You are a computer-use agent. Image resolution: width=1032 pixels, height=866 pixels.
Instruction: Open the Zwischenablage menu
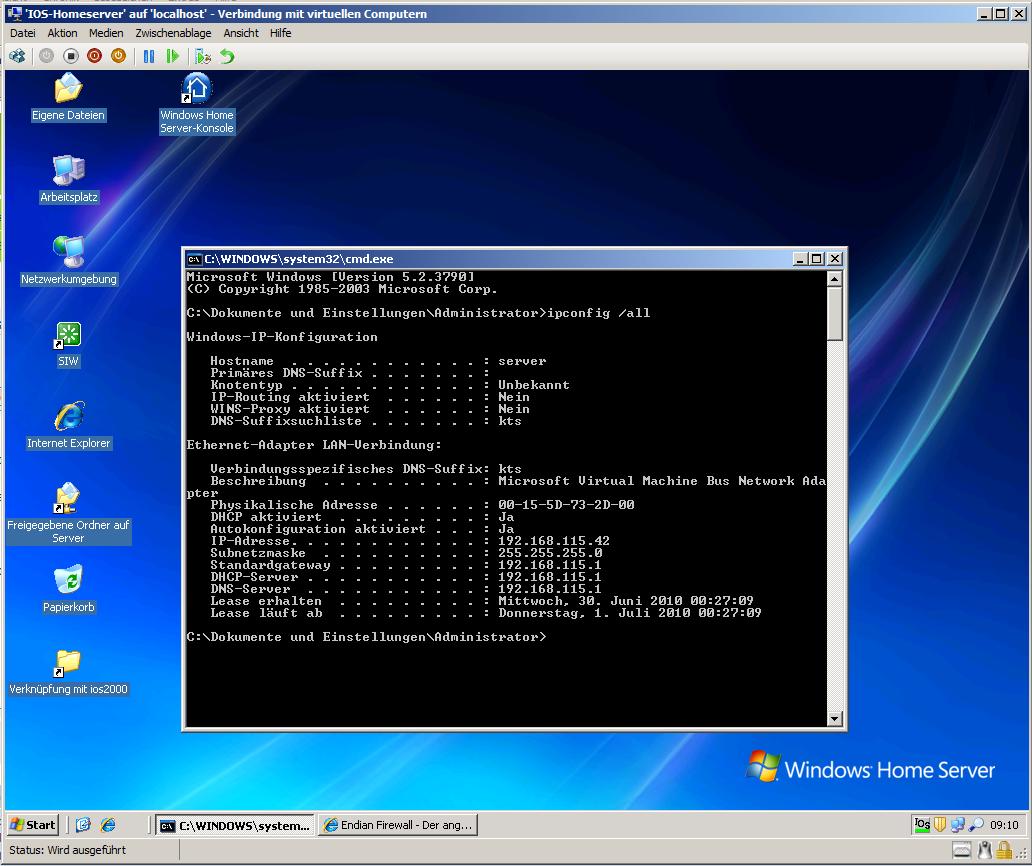(173, 33)
